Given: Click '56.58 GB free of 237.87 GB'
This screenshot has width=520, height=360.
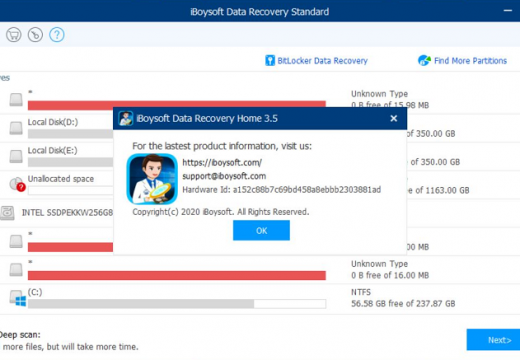Looking at the screenshot, I should 403,304.
